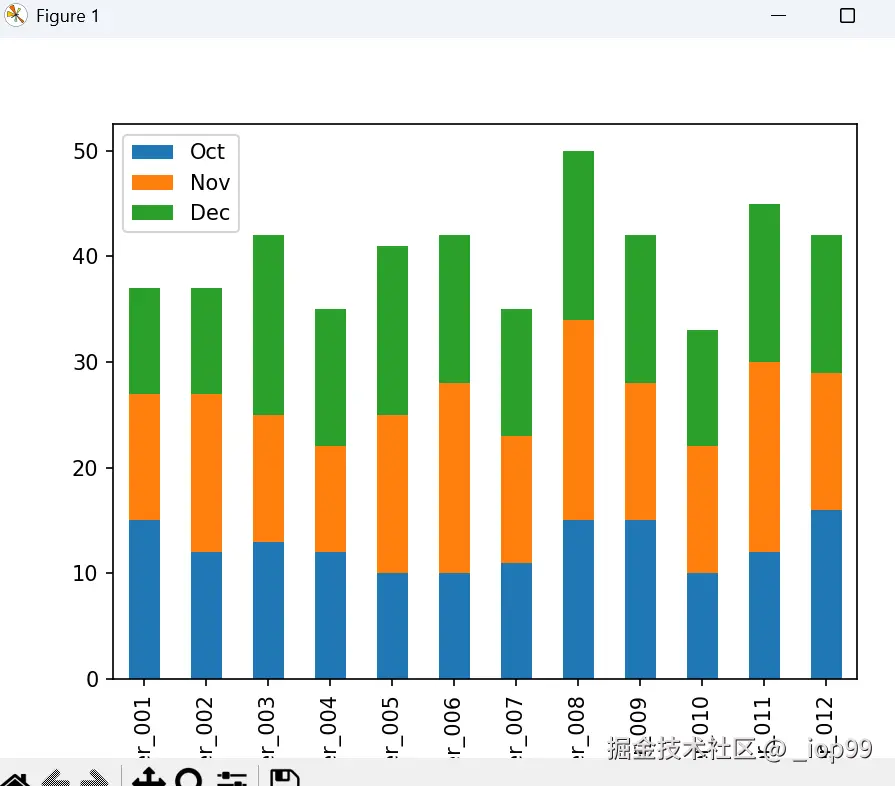The image size is (895, 786).
Task: Activate the Pan axes tool
Action: (x=148, y=778)
